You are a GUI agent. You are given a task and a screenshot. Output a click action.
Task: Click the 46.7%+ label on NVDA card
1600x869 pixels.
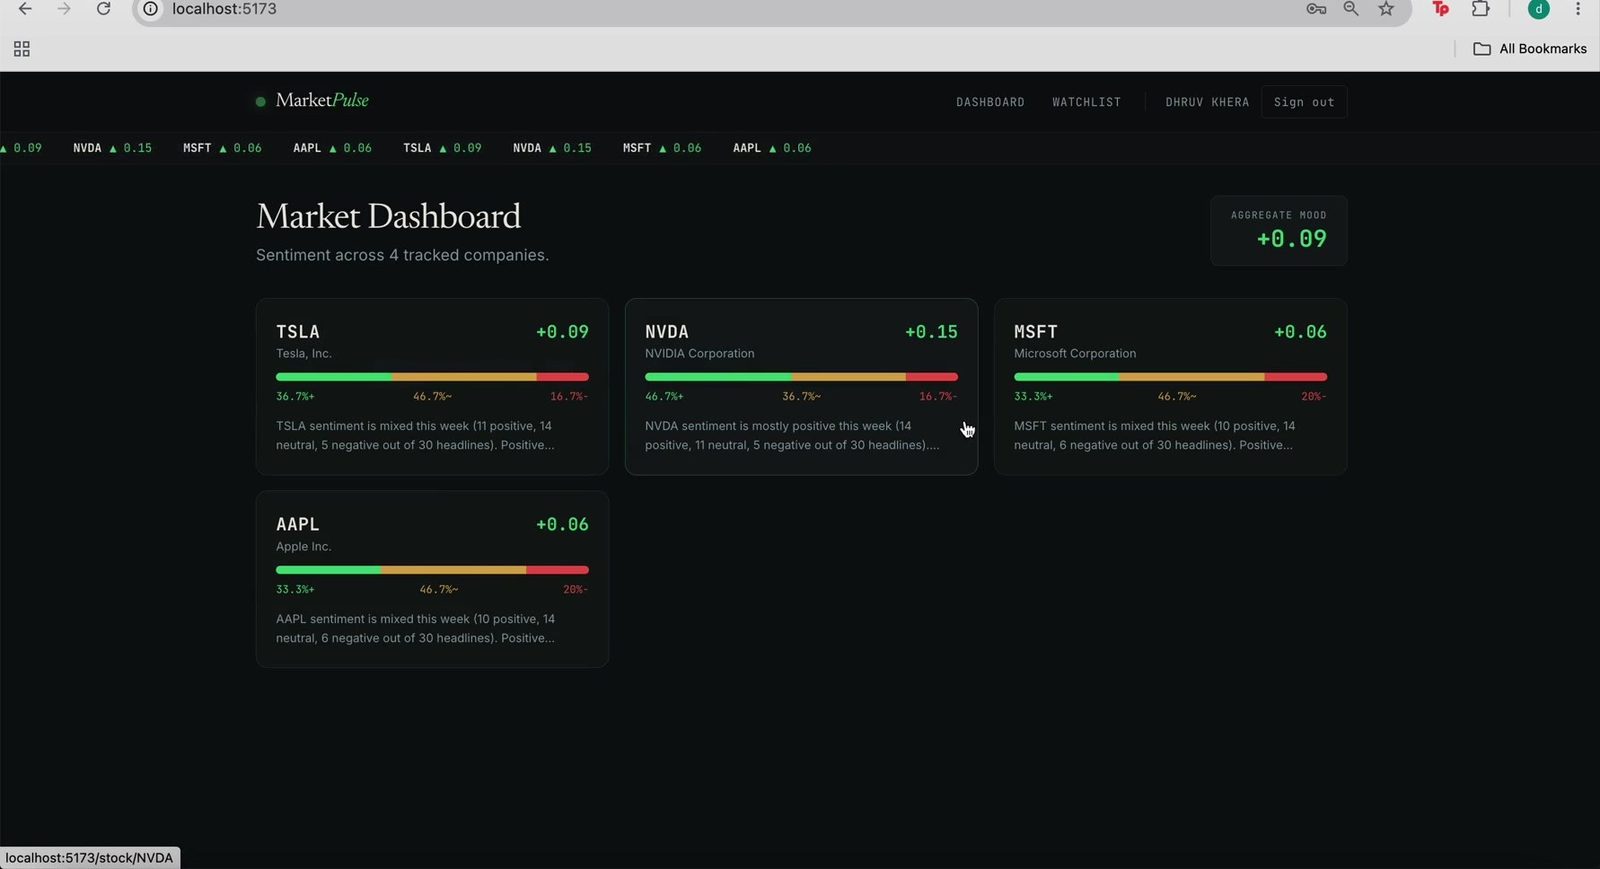point(664,397)
